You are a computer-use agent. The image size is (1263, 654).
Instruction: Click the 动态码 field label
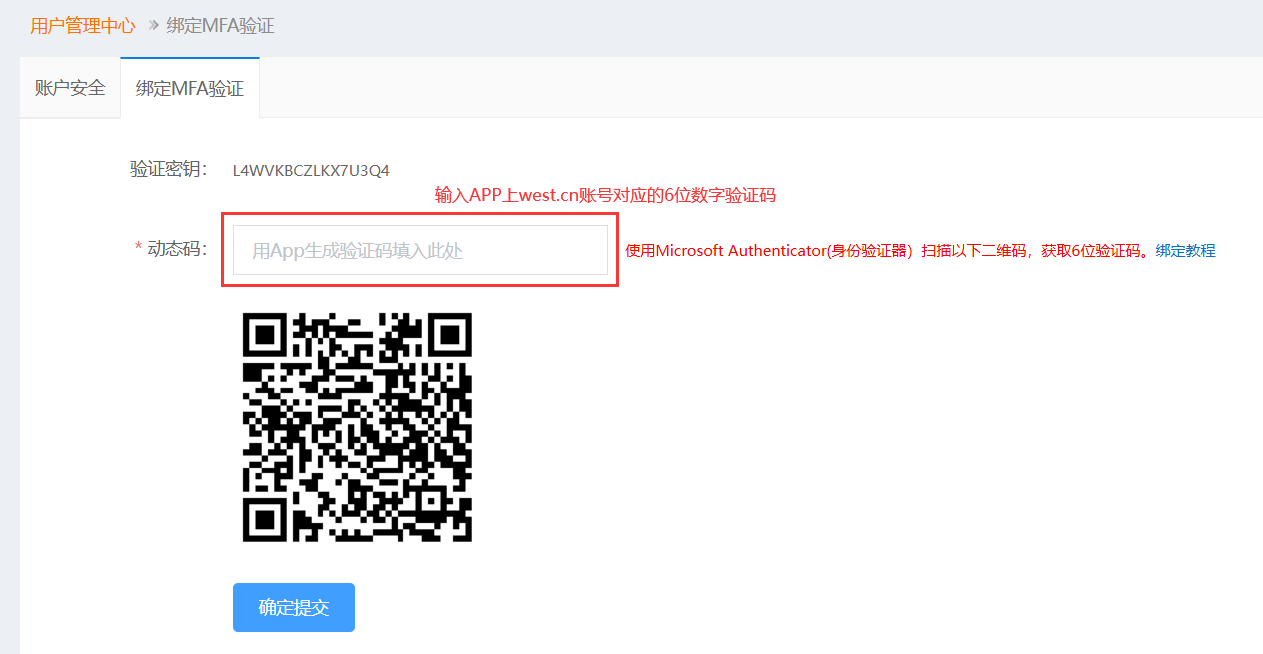[x=177, y=249]
